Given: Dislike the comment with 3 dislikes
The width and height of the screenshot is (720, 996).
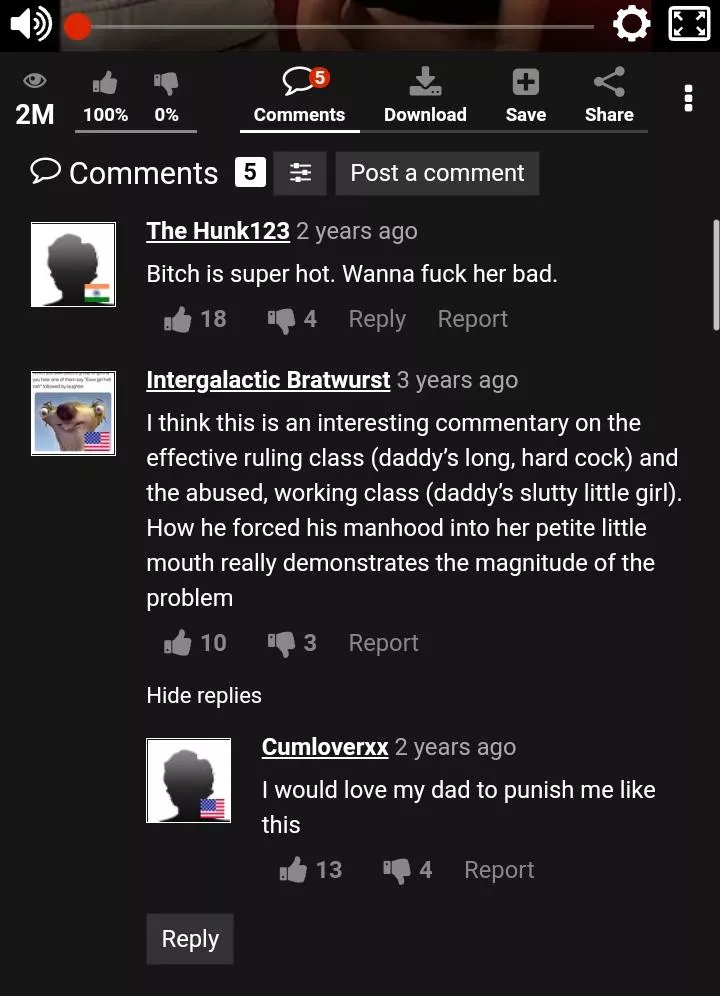Looking at the screenshot, I should [282, 643].
